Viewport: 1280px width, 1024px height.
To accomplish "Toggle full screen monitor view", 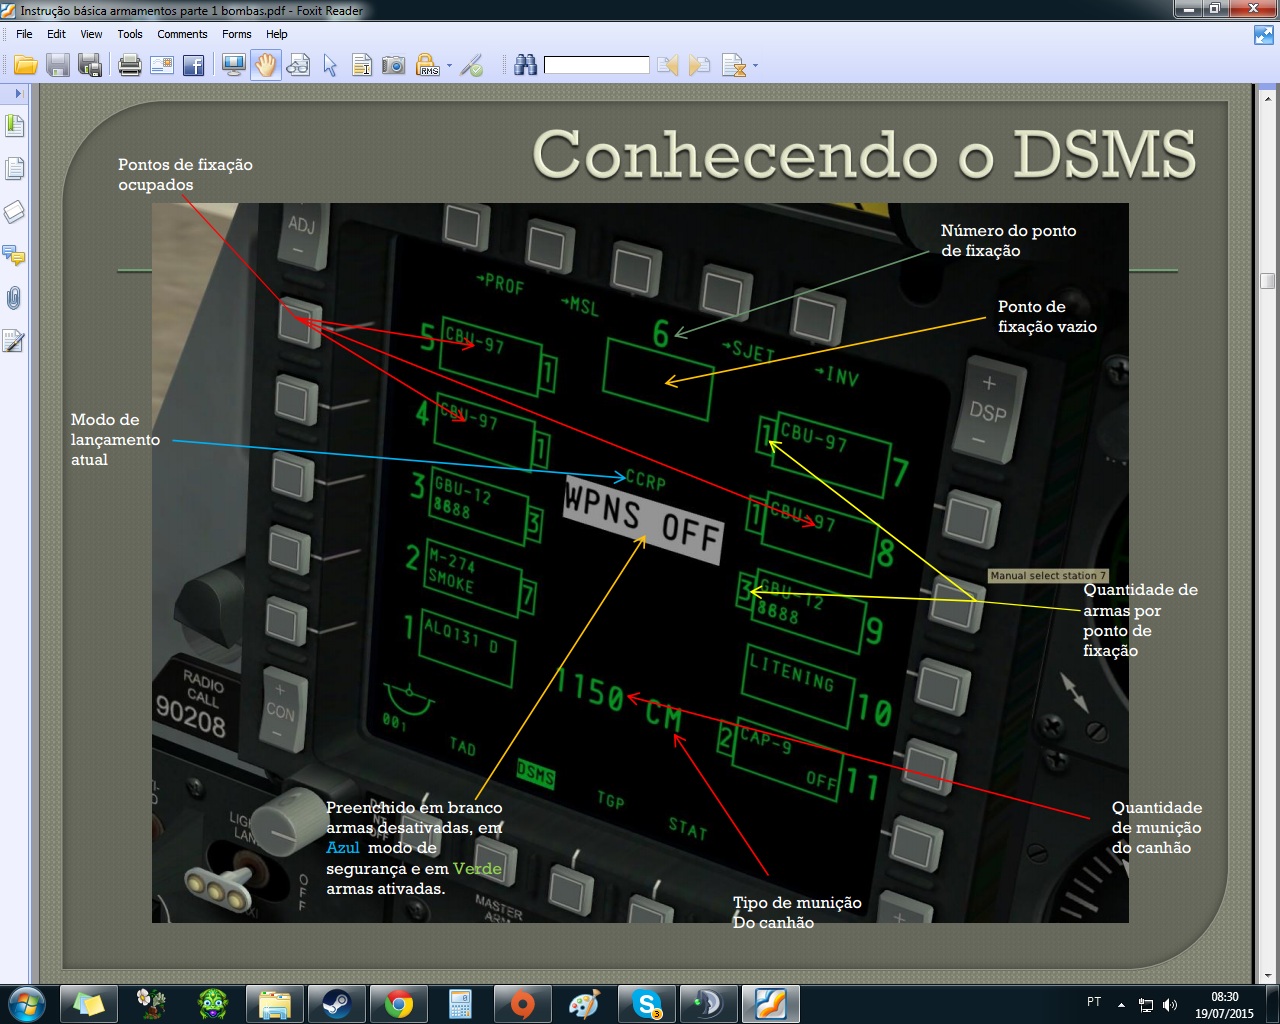I will (x=234, y=66).
